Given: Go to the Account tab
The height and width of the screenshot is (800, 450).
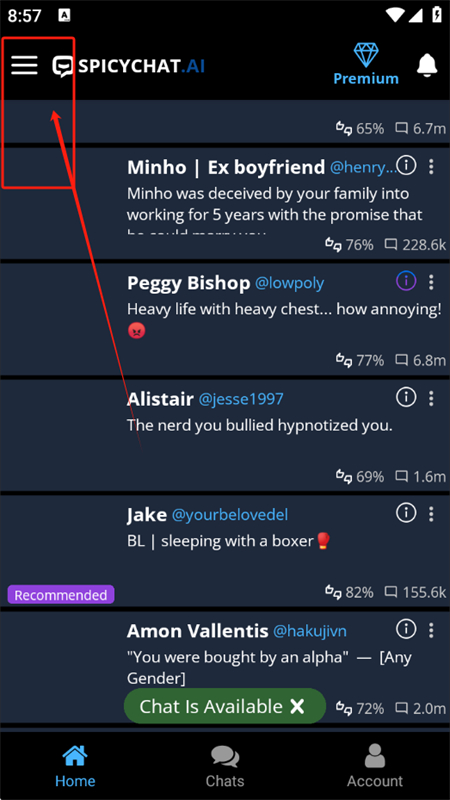Looking at the screenshot, I should (375, 766).
